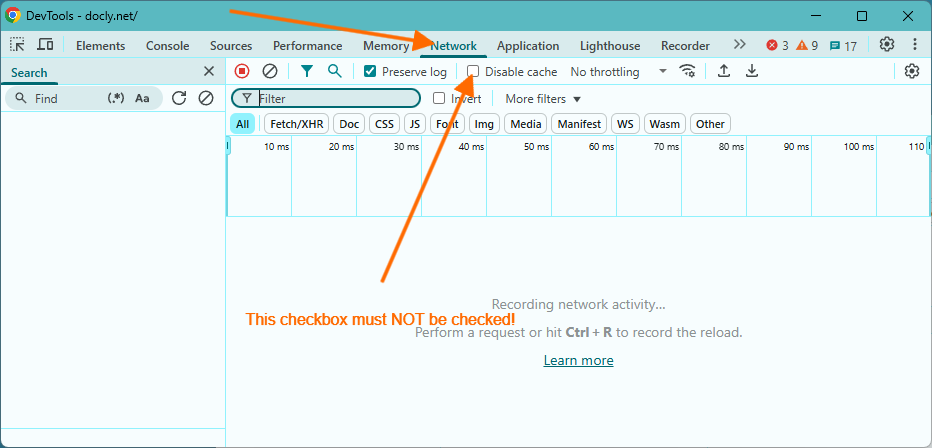Open the Learn more link

(578, 360)
